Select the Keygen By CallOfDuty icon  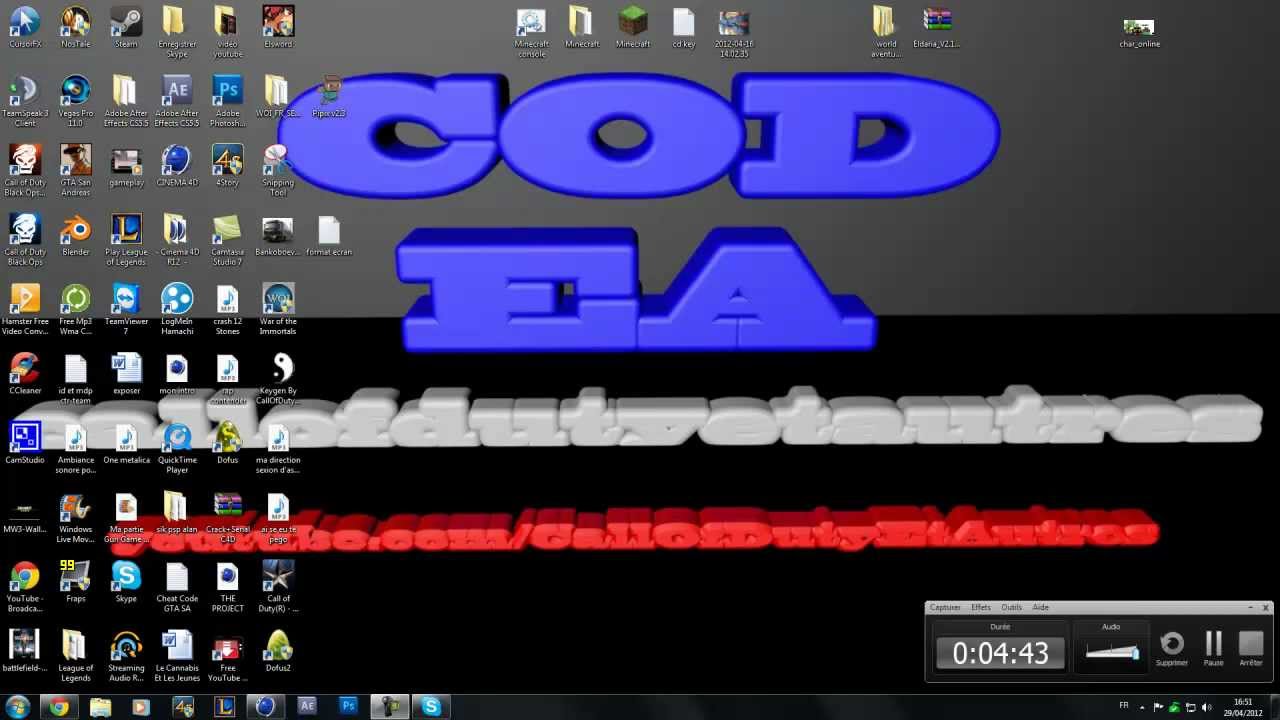[x=278, y=377]
